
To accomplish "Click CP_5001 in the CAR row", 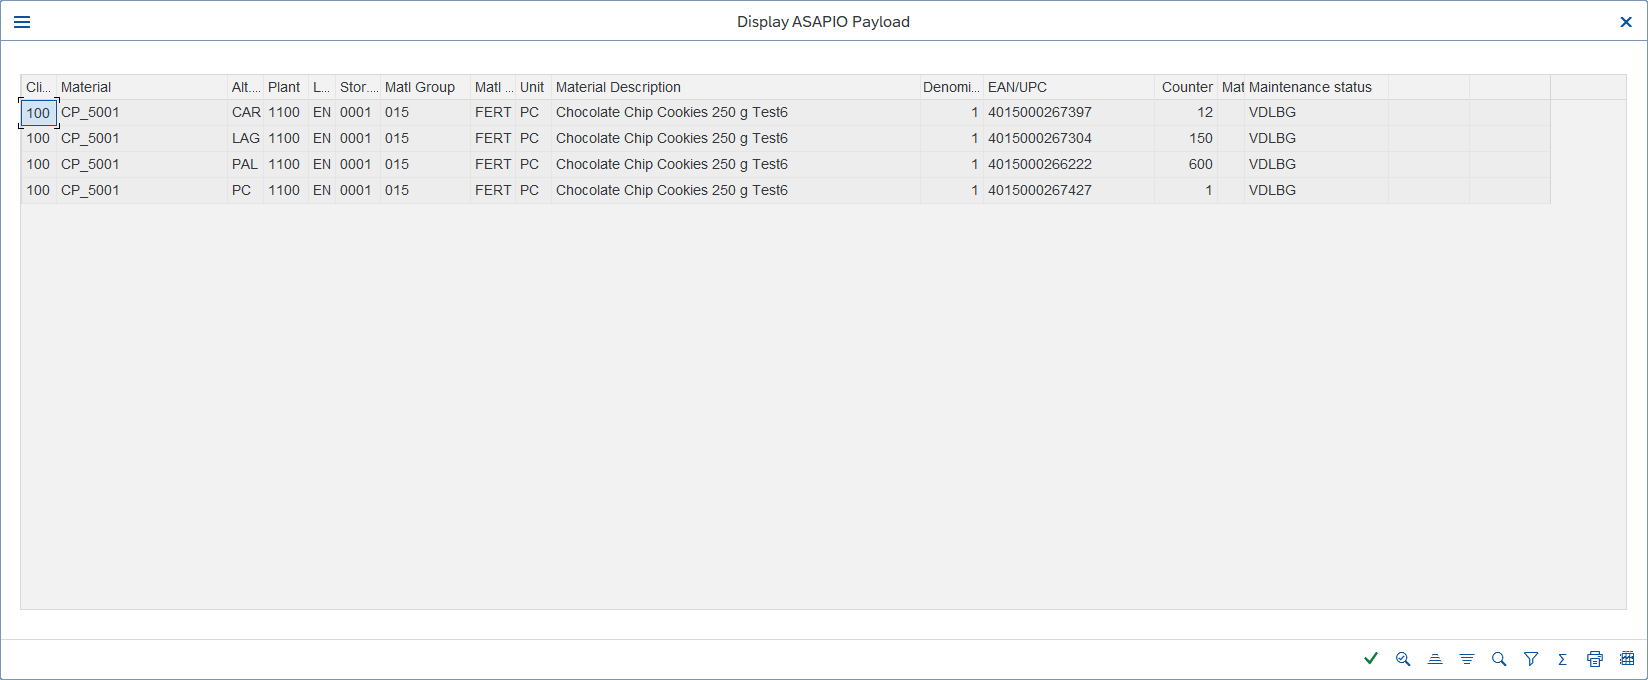I will (142, 113).
